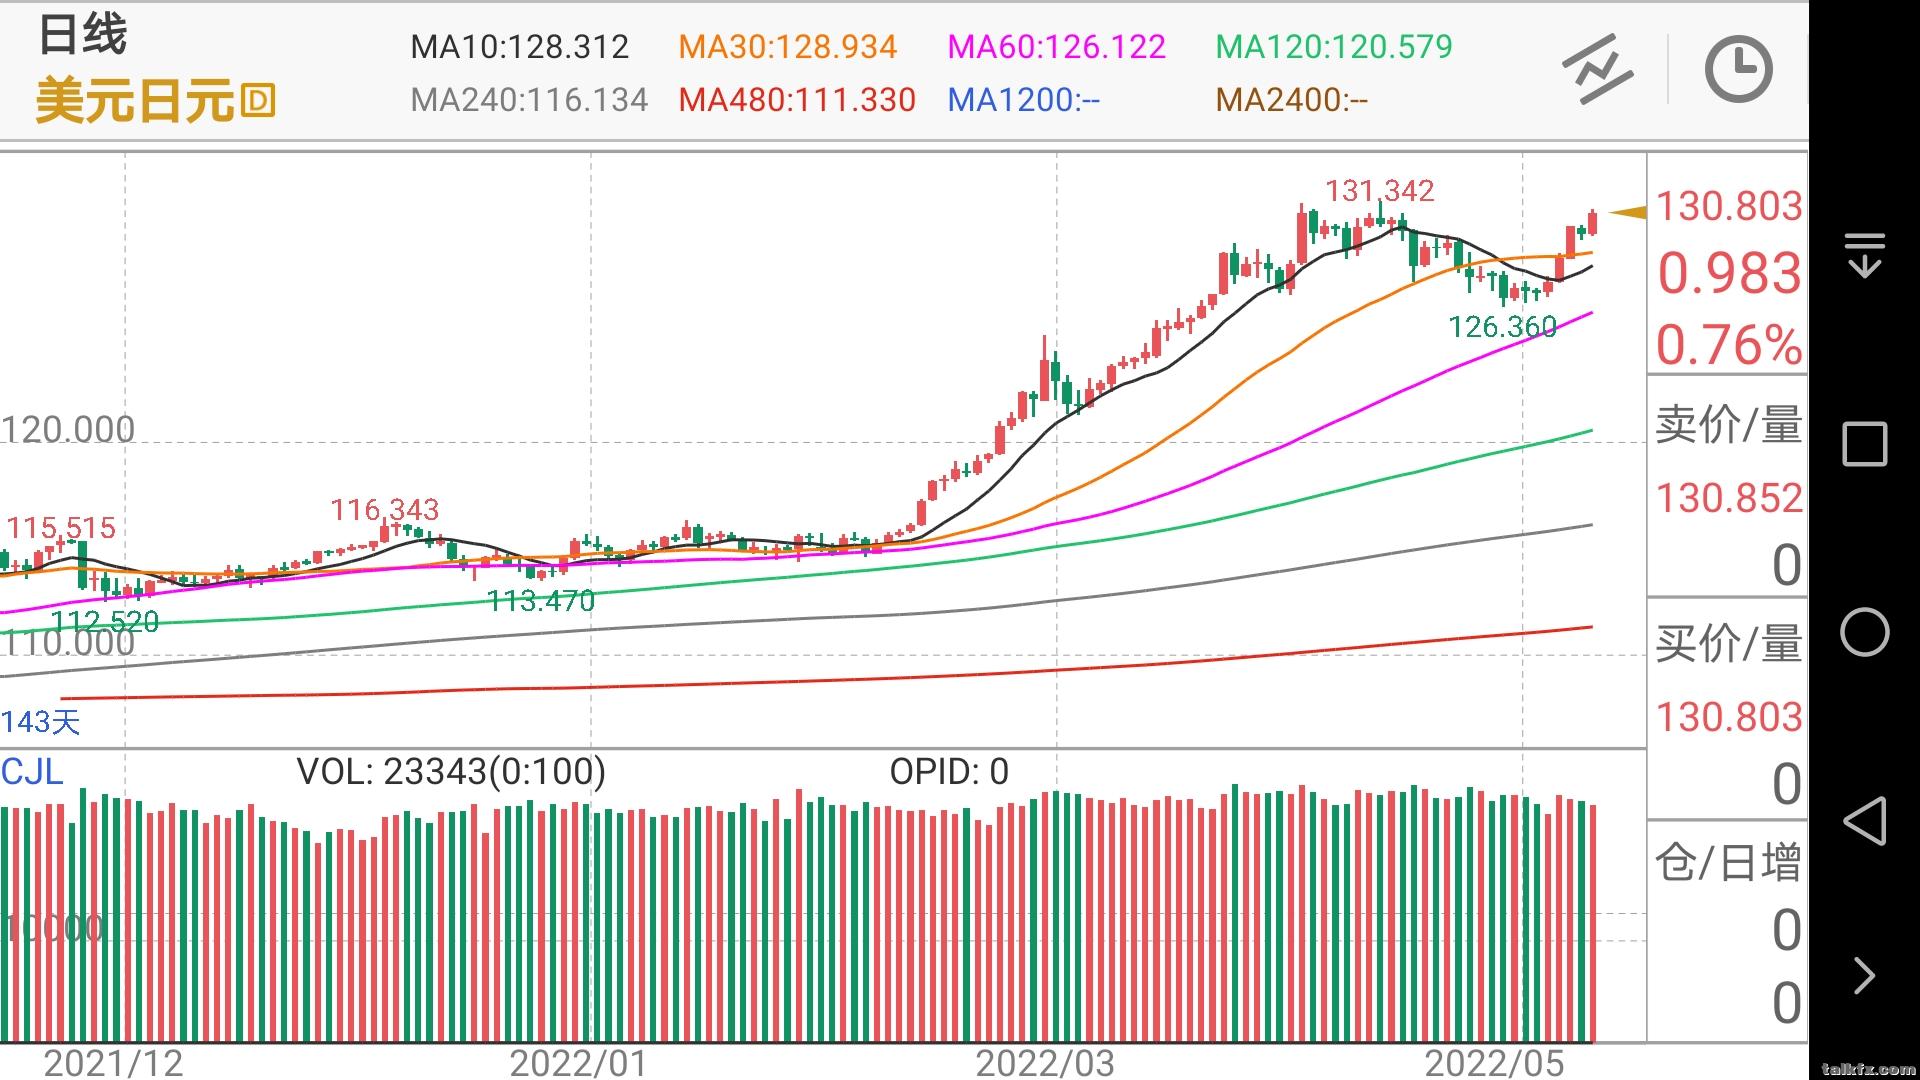Click the 112.520 low price annotation
This screenshot has height=1080, width=1920.
click(105, 621)
